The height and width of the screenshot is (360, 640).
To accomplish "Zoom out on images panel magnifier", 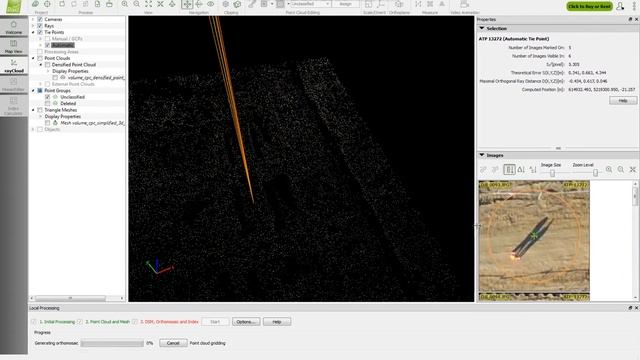I will (621, 169).
